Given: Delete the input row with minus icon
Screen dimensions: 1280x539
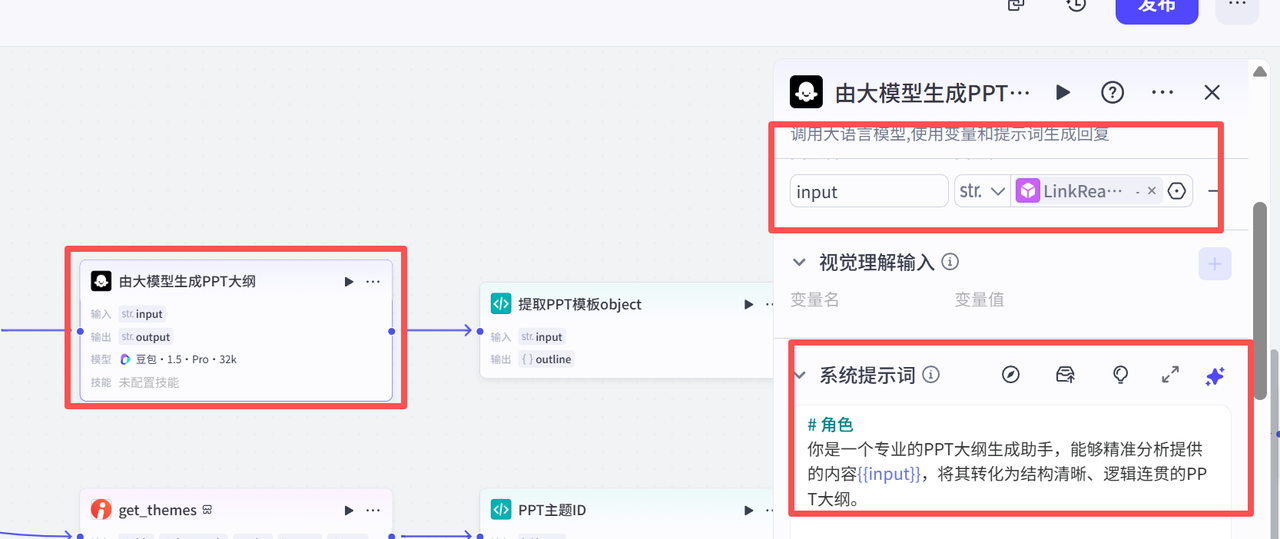Looking at the screenshot, I should [1214, 191].
